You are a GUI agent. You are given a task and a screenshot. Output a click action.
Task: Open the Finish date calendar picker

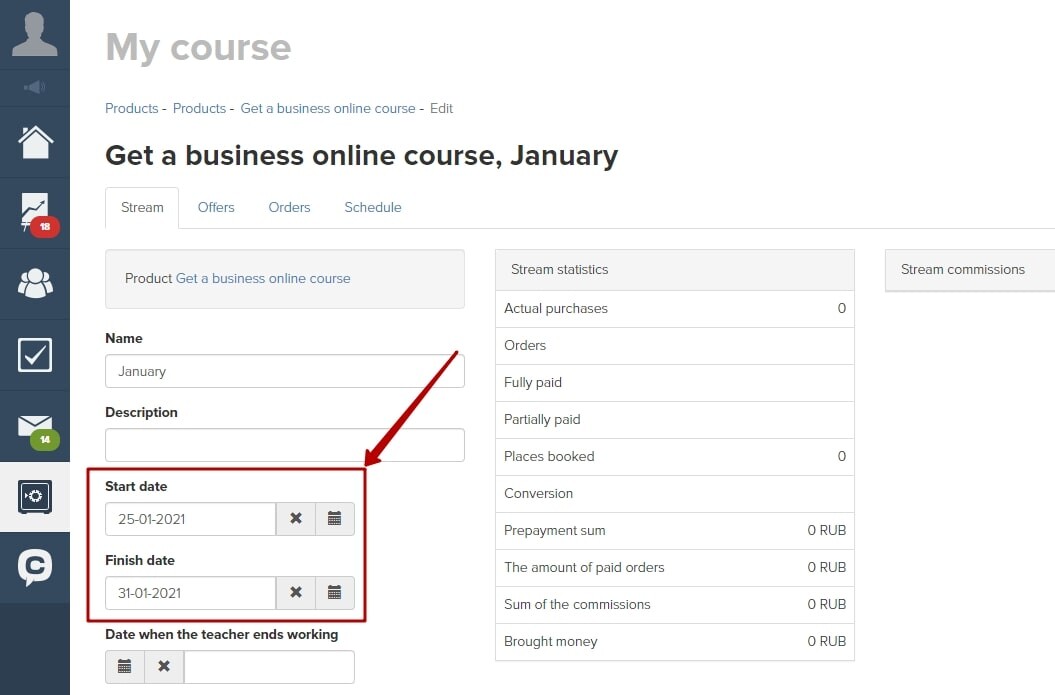335,593
